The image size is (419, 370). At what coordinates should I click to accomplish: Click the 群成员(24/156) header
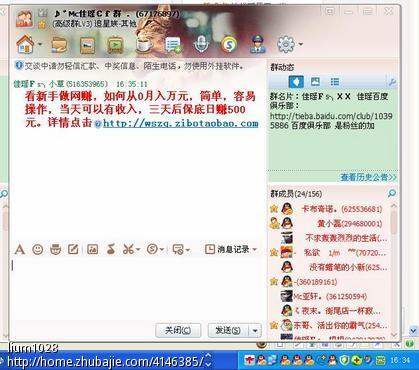coord(296,194)
